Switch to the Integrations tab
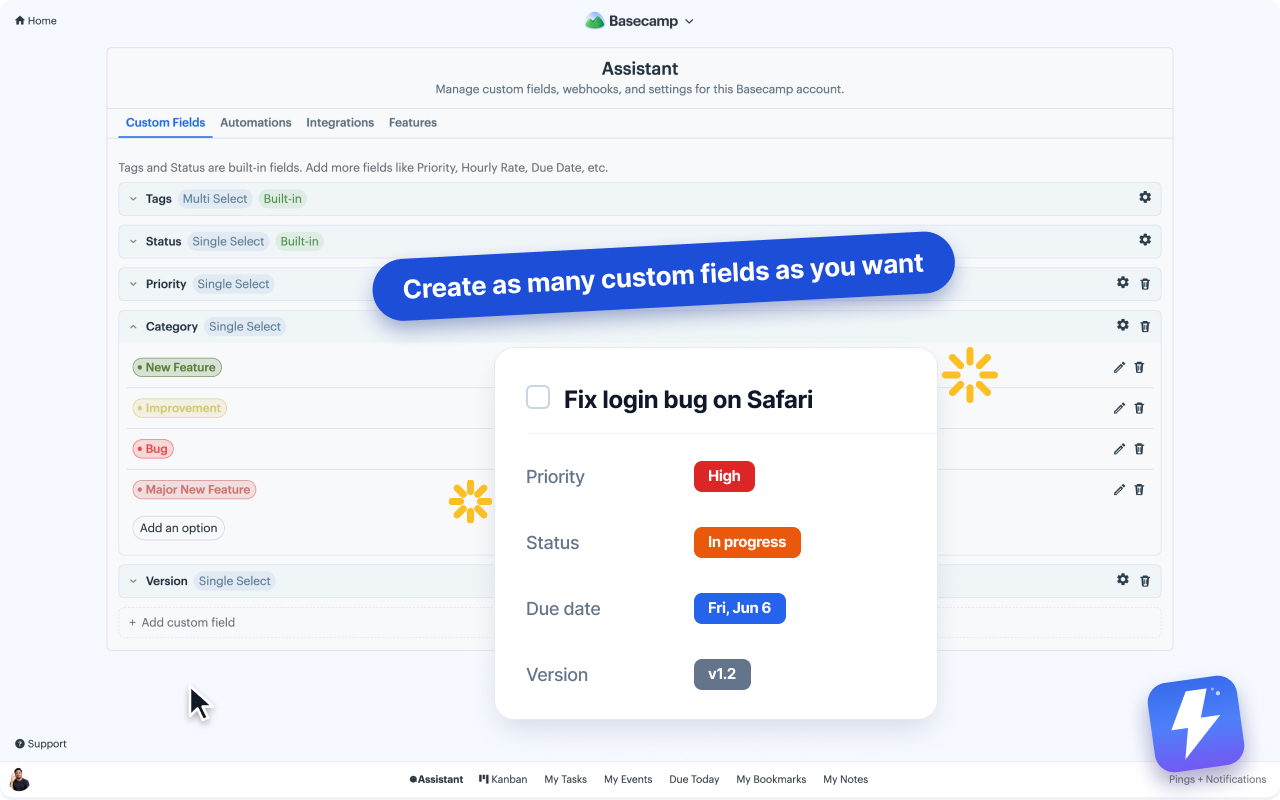1280x800 pixels. point(340,123)
